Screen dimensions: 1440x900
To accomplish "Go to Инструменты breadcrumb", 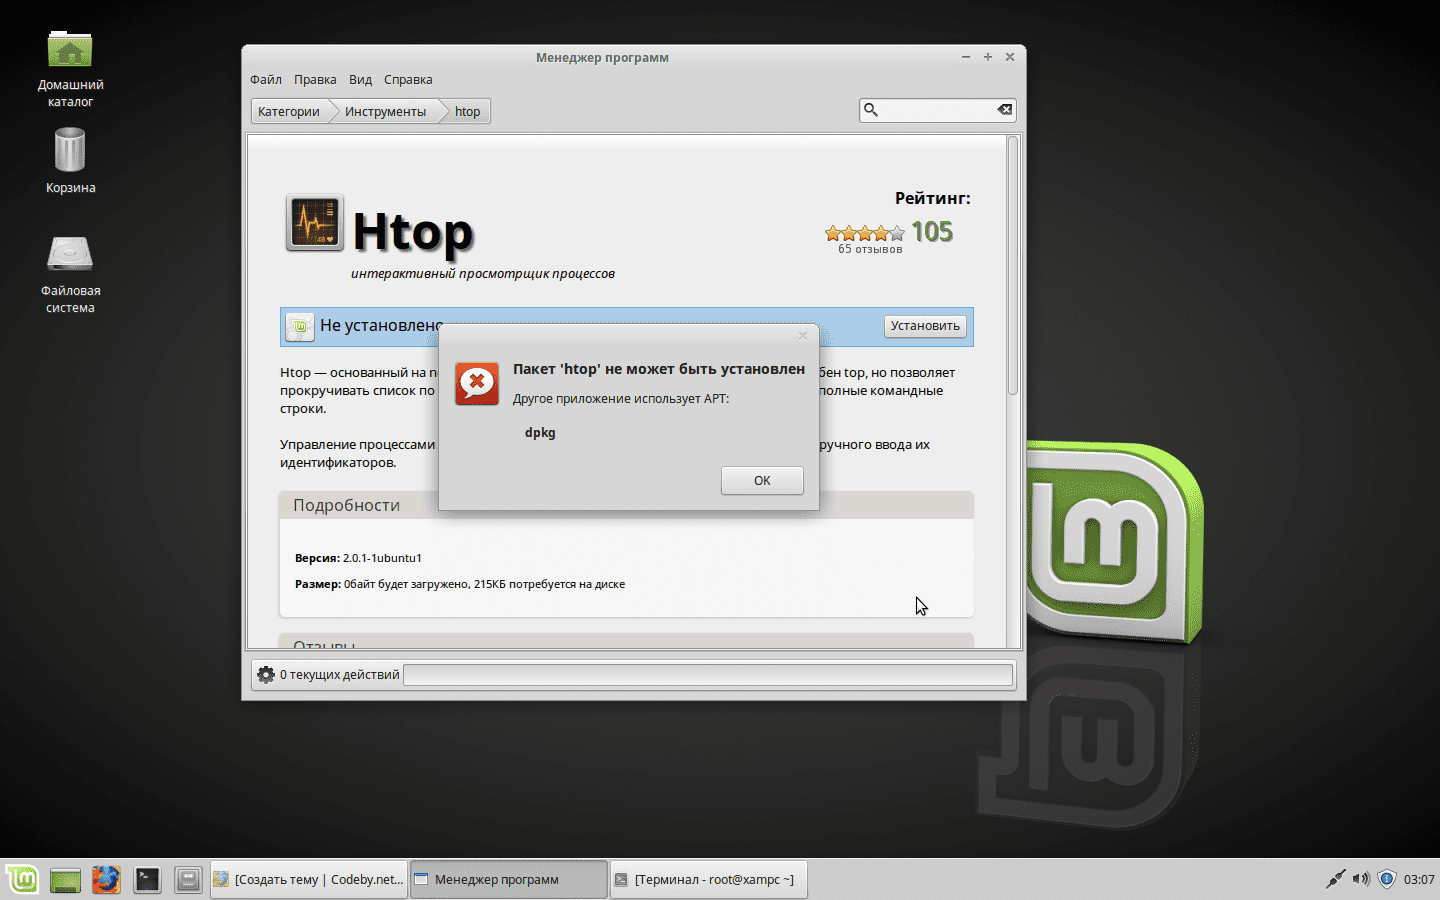I will point(385,112).
